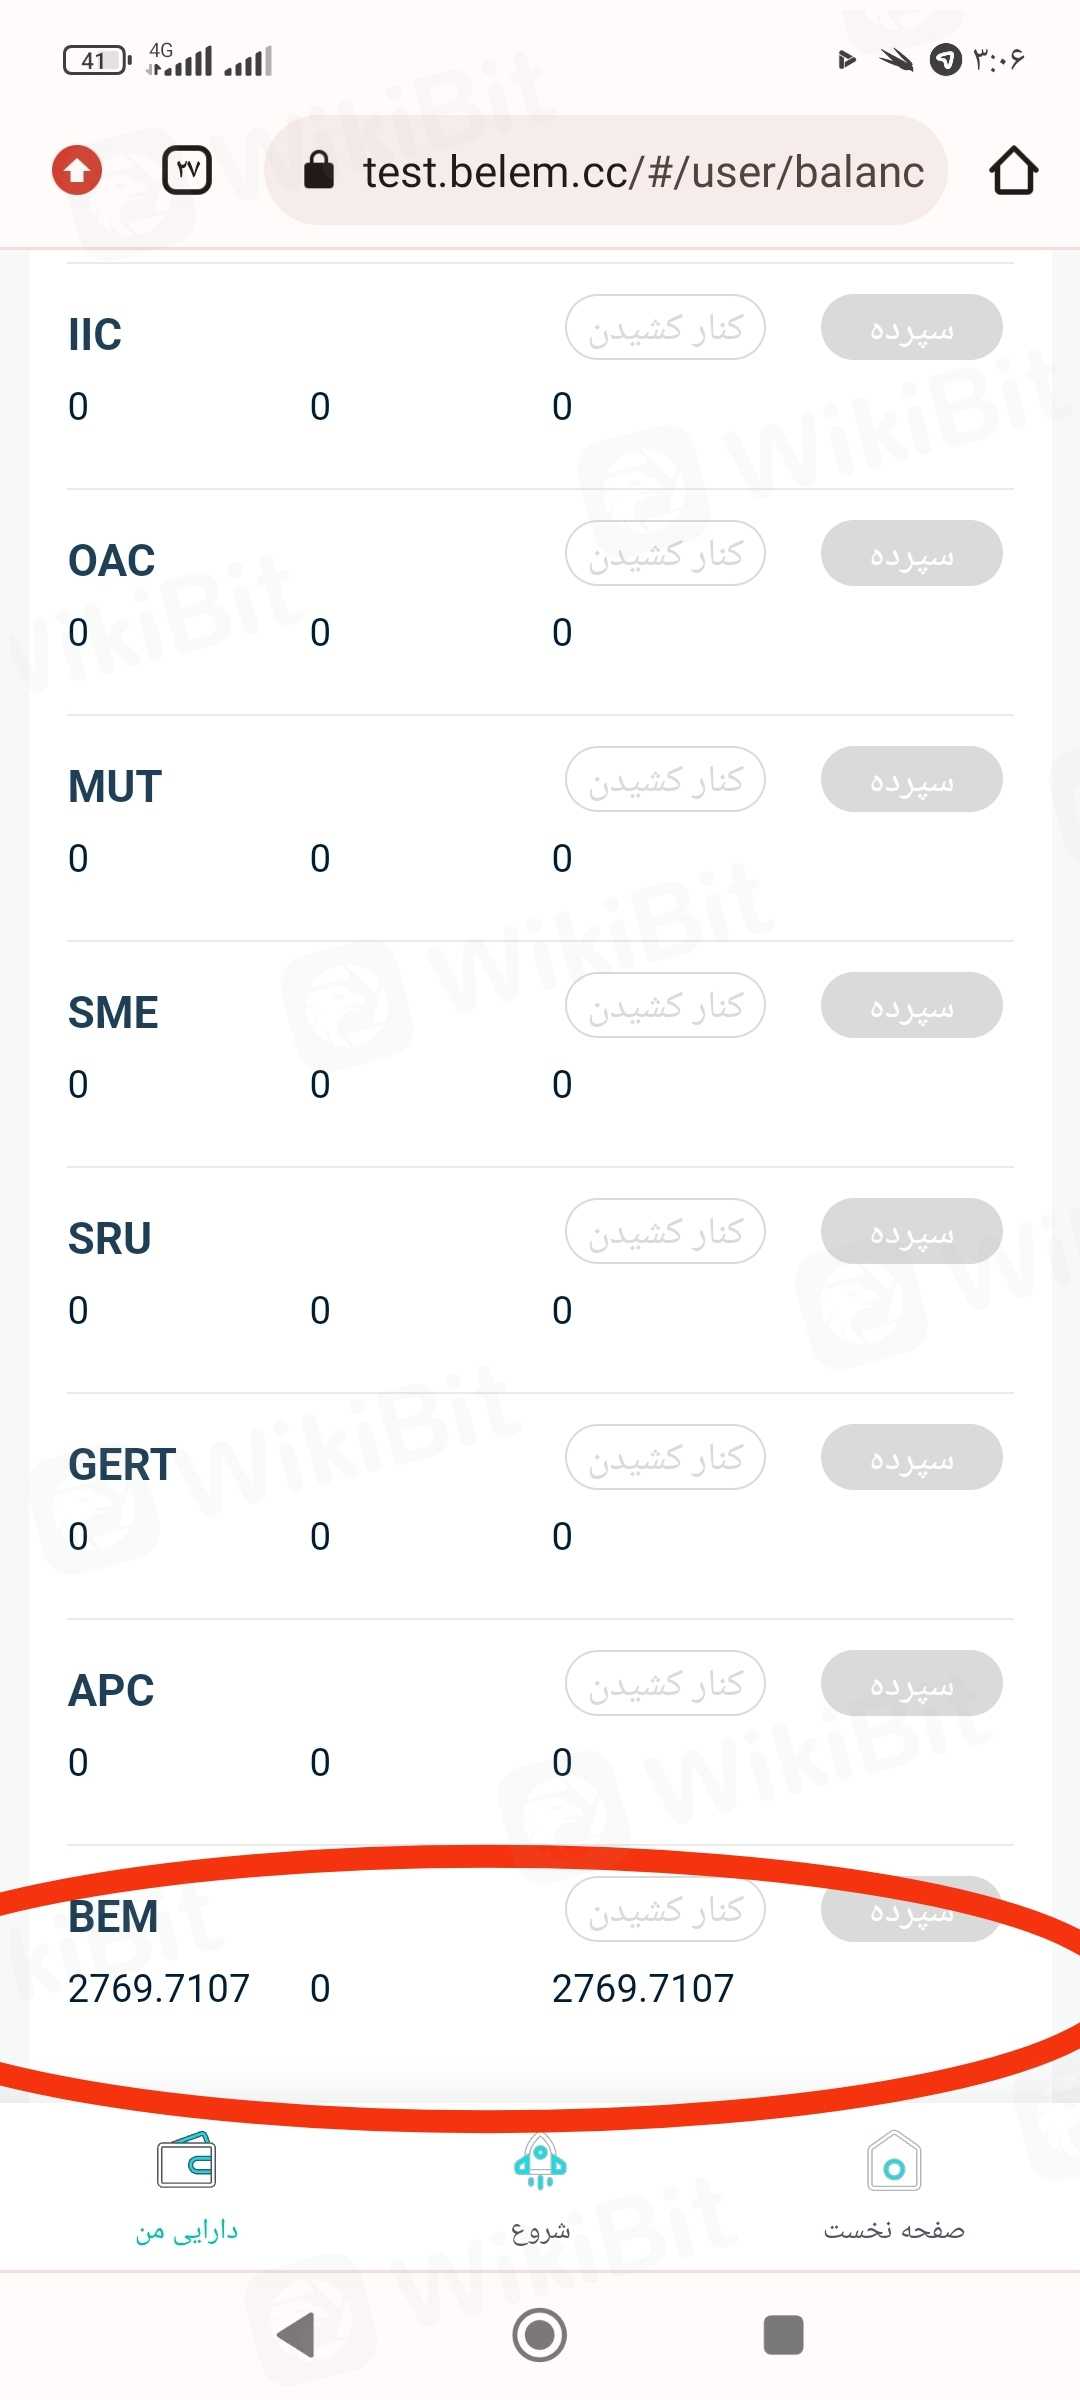Tap the withdraw button for BEM
The image size is (1080, 2400).
click(665, 1909)
